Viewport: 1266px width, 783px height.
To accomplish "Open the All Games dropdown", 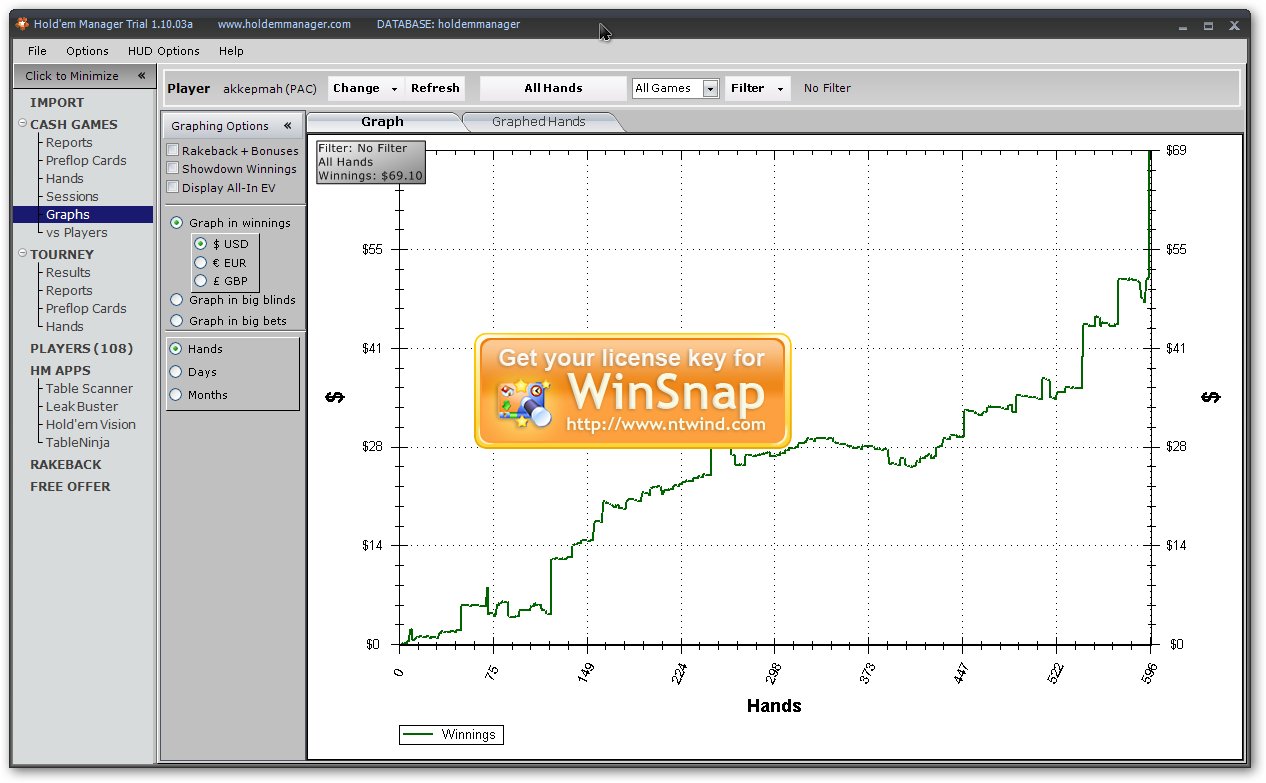I will [x=710, y=89].
